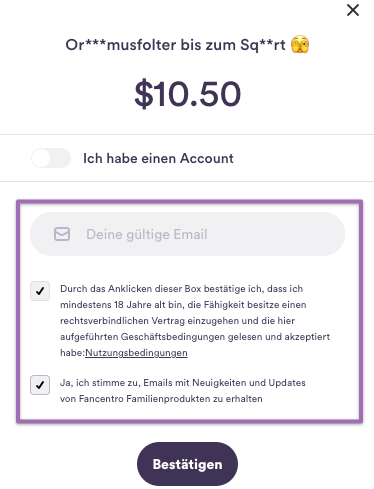Click the dollar sign in the price
Screen dimensions: 374x489
point(144,94)
